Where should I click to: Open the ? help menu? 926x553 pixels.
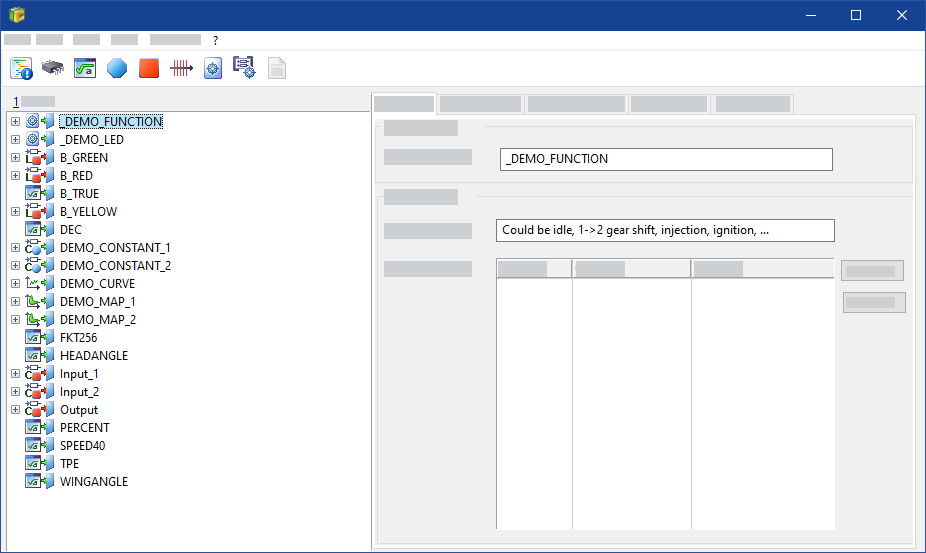tap(215, 40)
